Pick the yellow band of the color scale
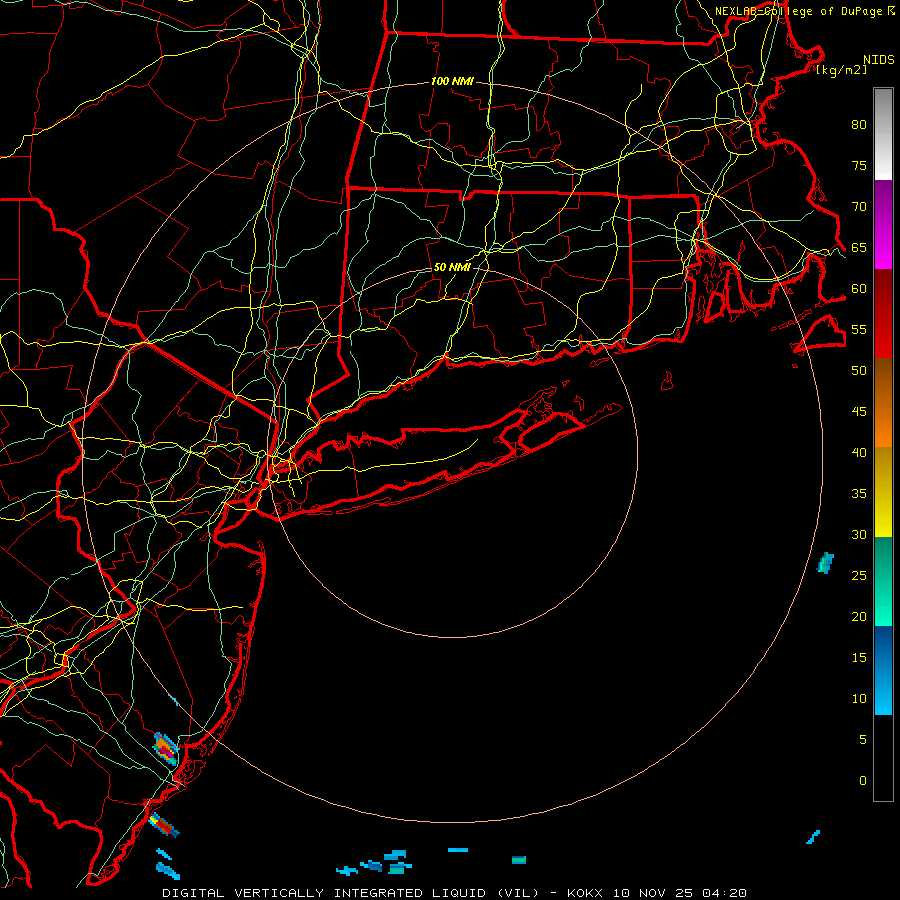The image size is (900, 900). coord(883,492)
